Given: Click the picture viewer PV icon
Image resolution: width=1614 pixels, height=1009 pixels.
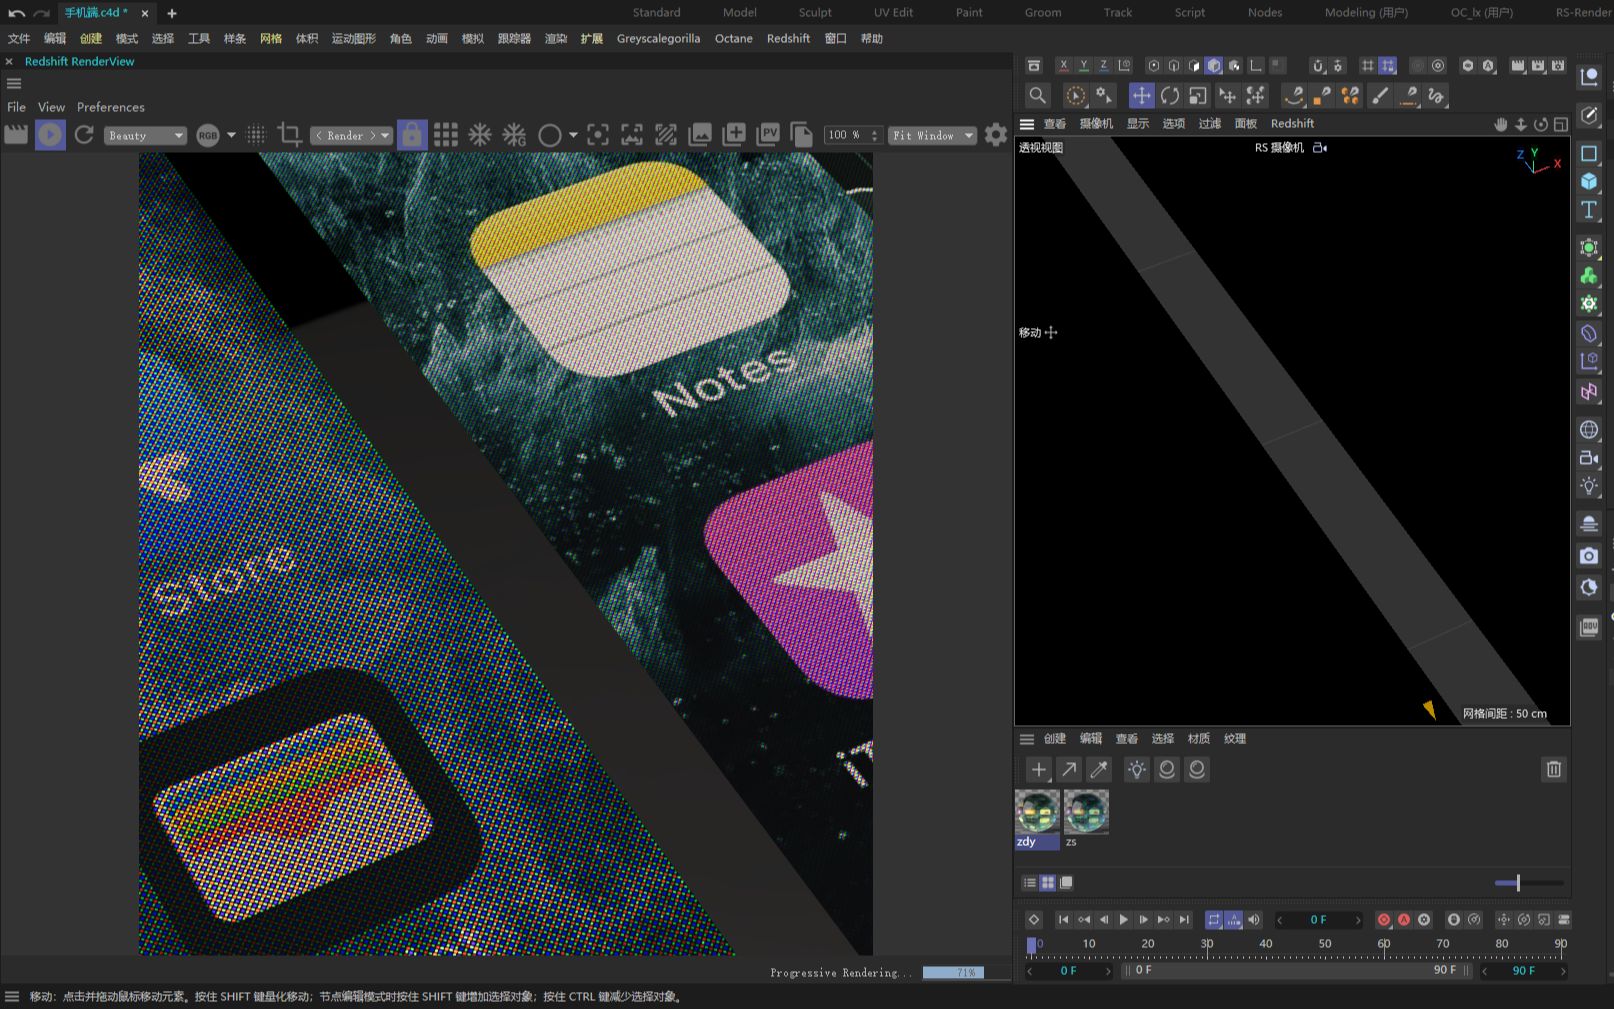Looking at the screenshot, I should (x=768, y=135).
